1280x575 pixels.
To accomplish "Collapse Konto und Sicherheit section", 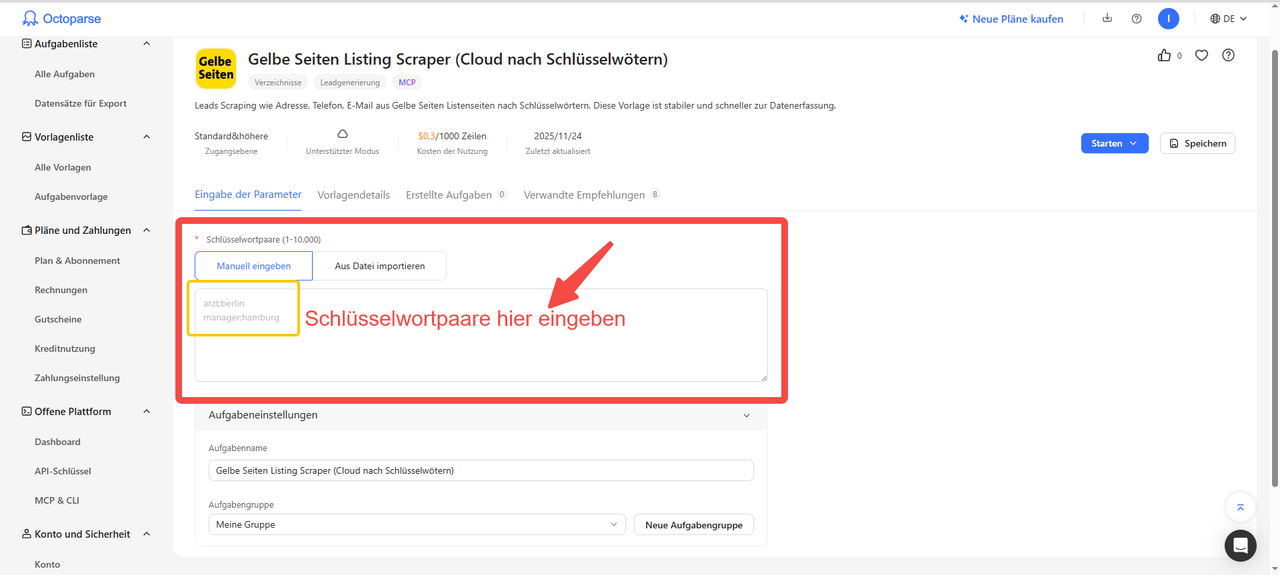I will click(147, 534).
